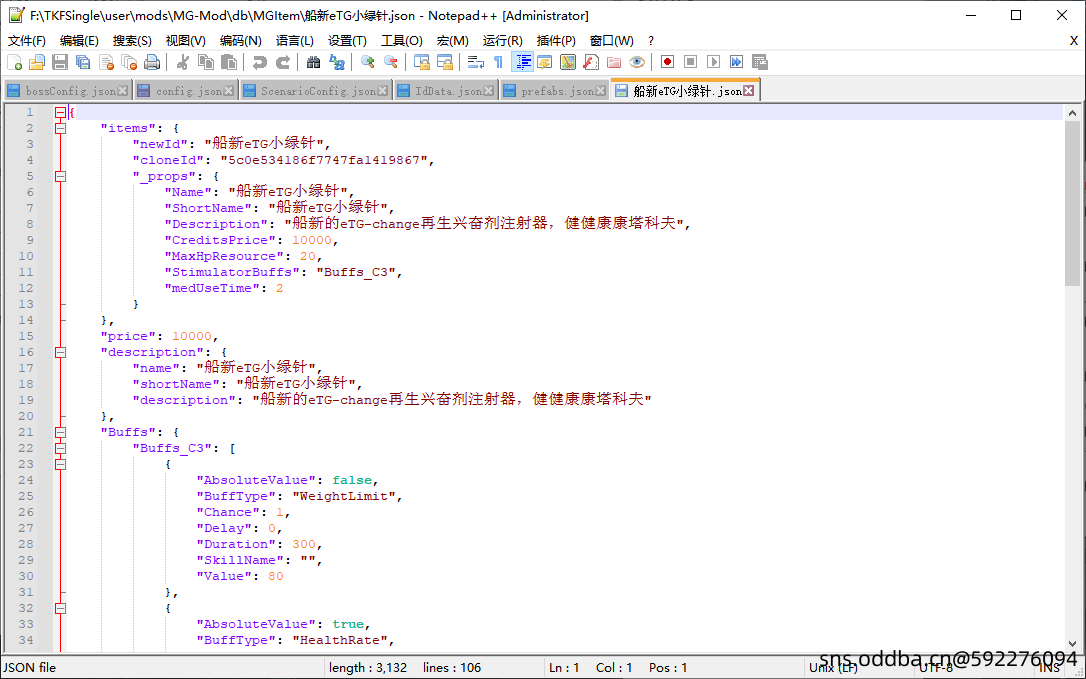The height and width of the screenshot is (679, 1086).
Task: Toggle Word wrap toolbar button
Action: click(476, 62)
